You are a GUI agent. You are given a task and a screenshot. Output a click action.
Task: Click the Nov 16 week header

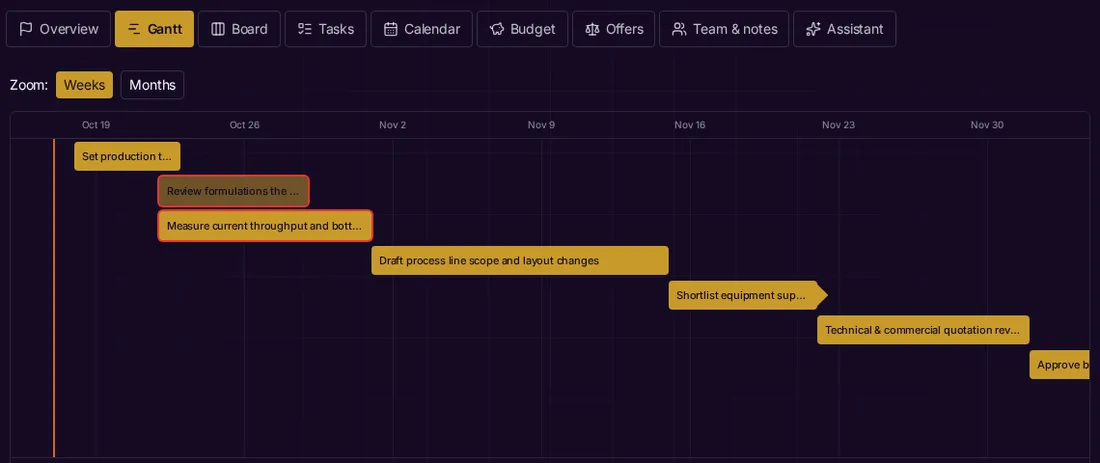click(690, 125)
